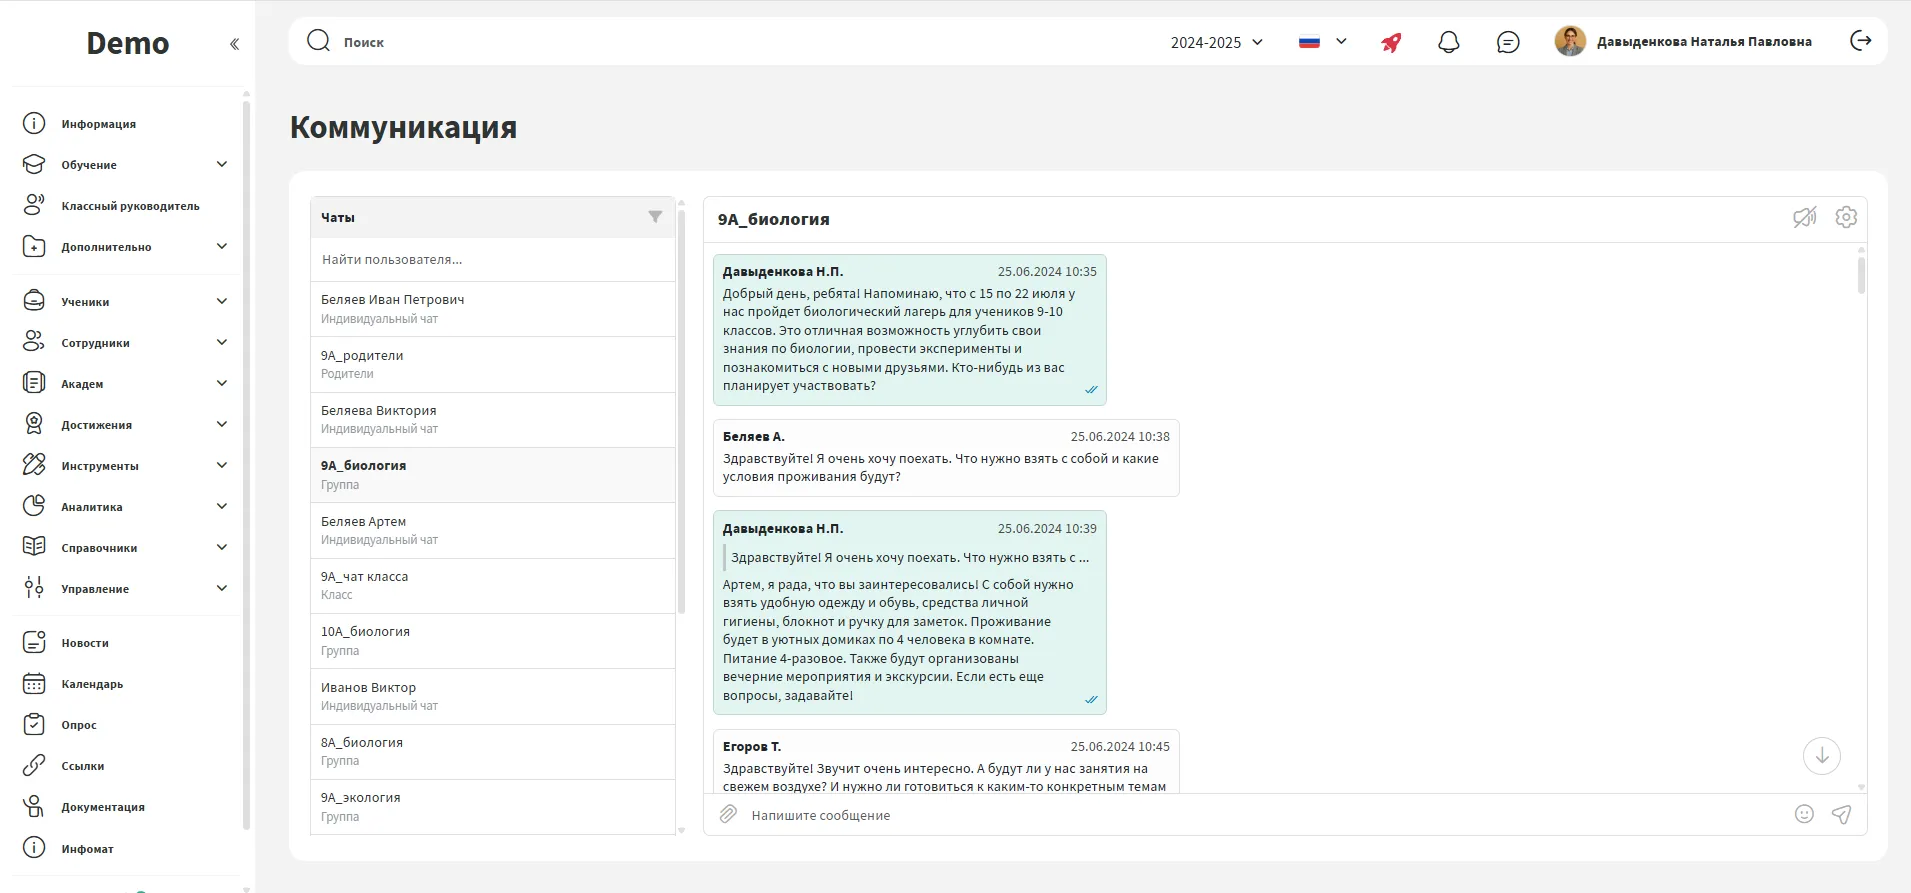Click the attach file paperclip icon
Image resolution: width=1911 pixels, height=893 pixels.
click(x=729, y=815)
